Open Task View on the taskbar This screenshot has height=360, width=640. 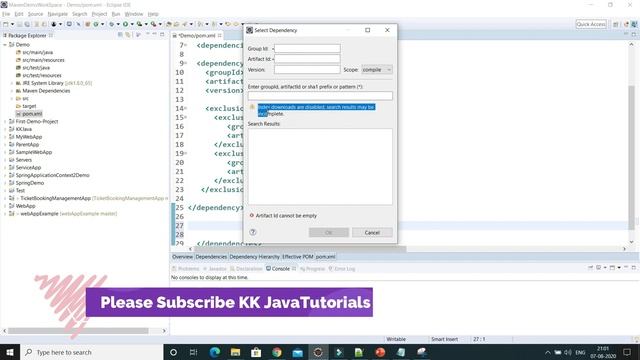194,352
